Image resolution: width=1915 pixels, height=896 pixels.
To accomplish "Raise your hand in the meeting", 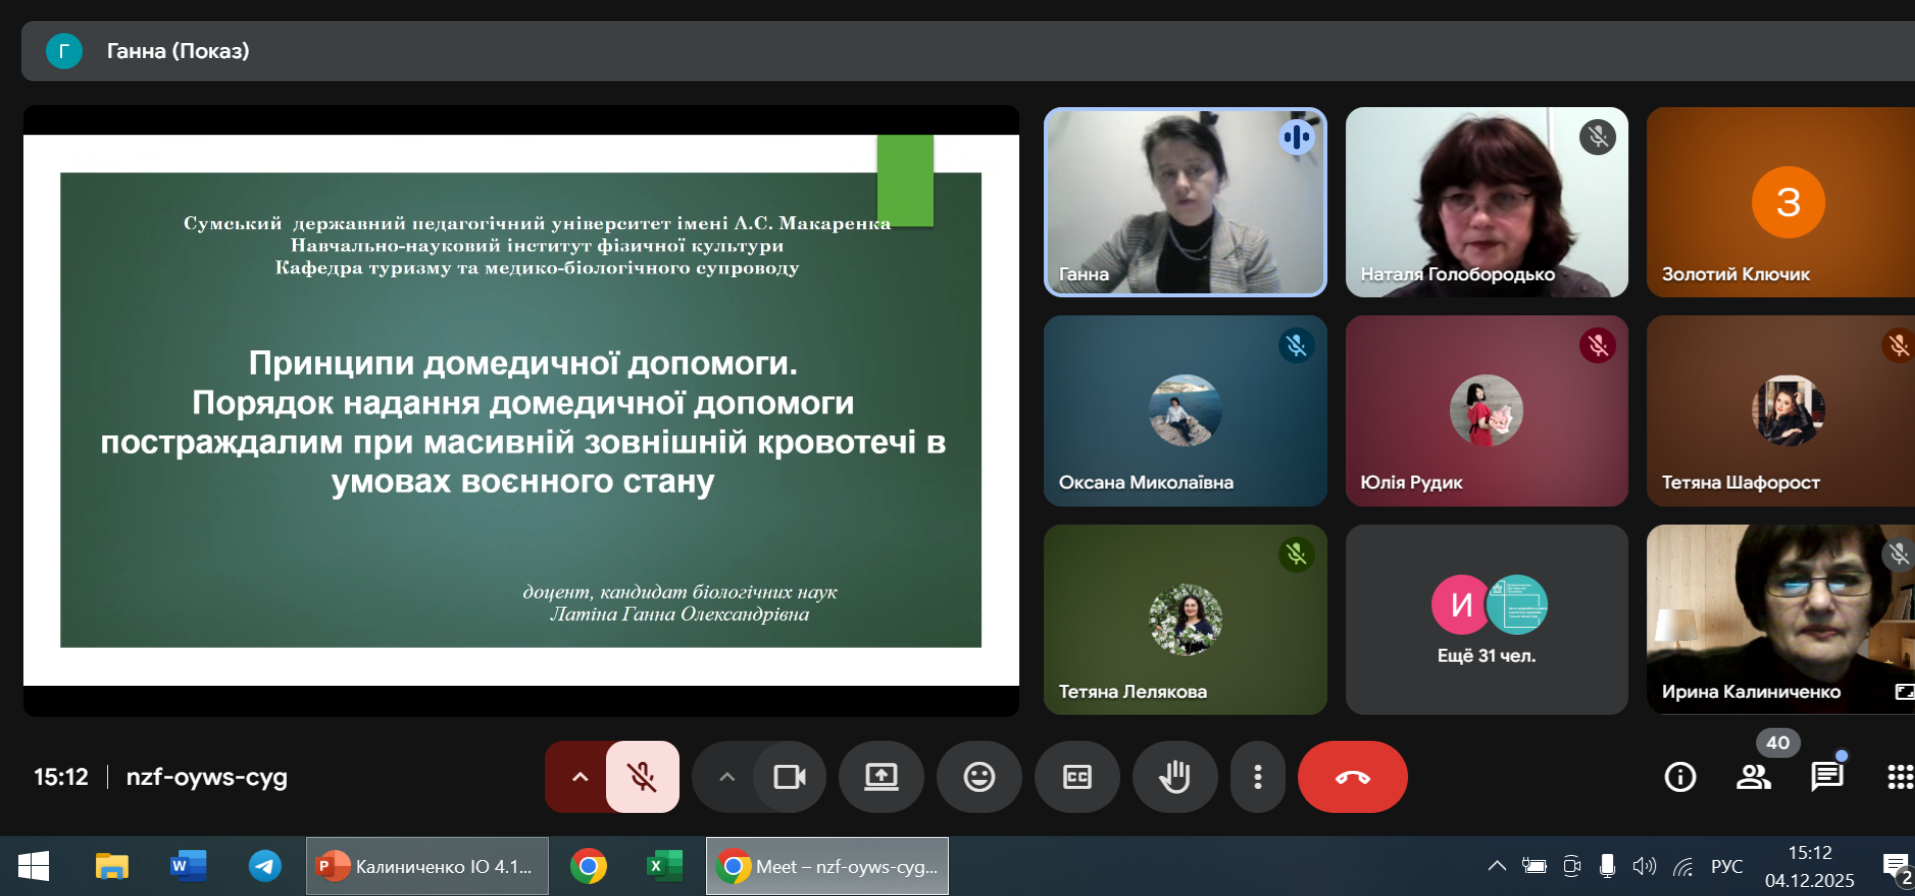I will (1174, 777).
